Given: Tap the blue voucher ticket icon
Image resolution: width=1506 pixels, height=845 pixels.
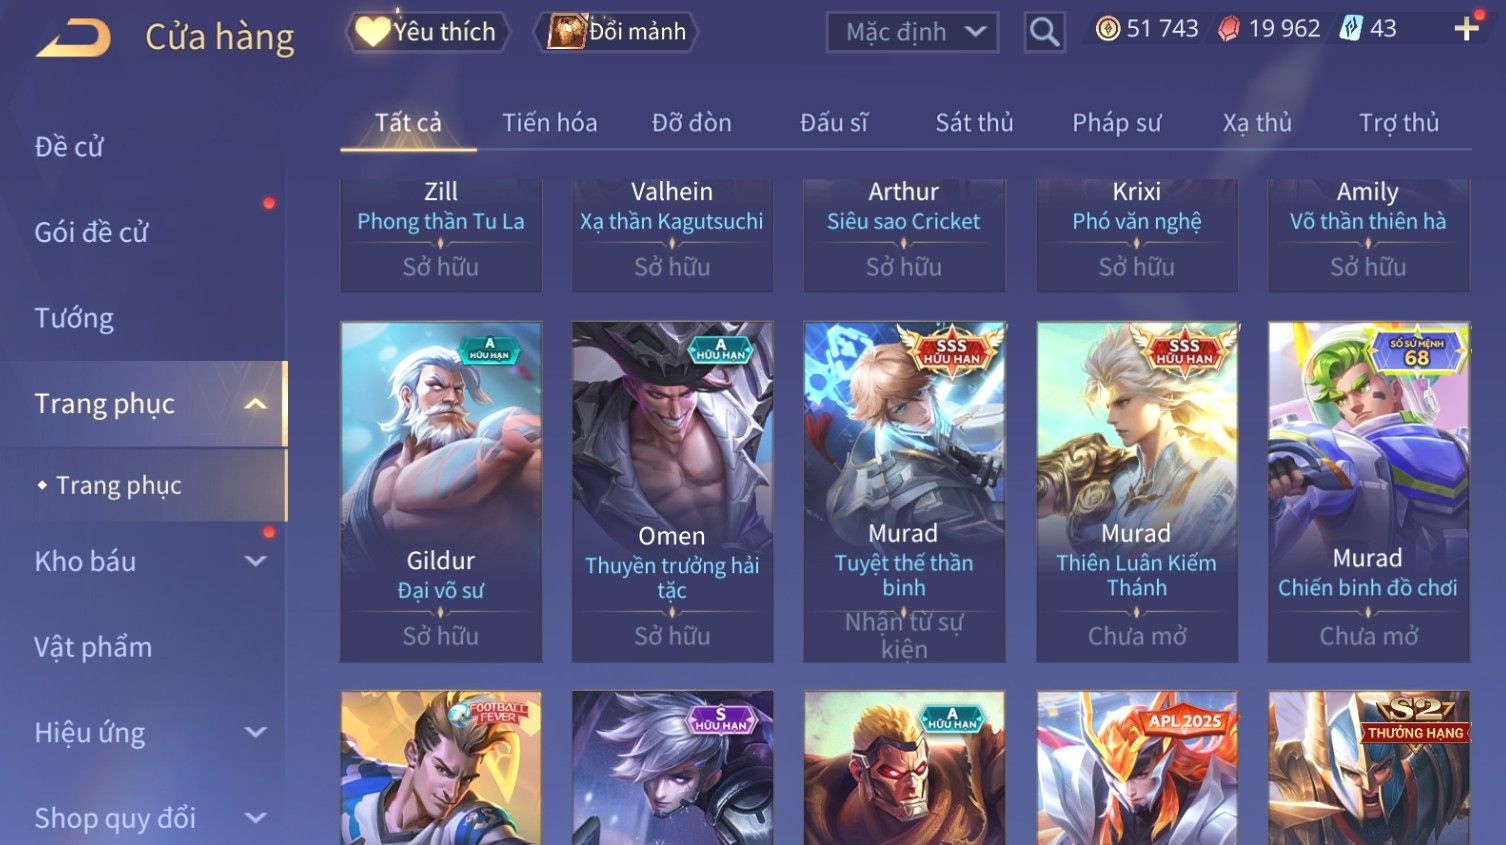Looking at the screenshot, I should click(1351, 28).
